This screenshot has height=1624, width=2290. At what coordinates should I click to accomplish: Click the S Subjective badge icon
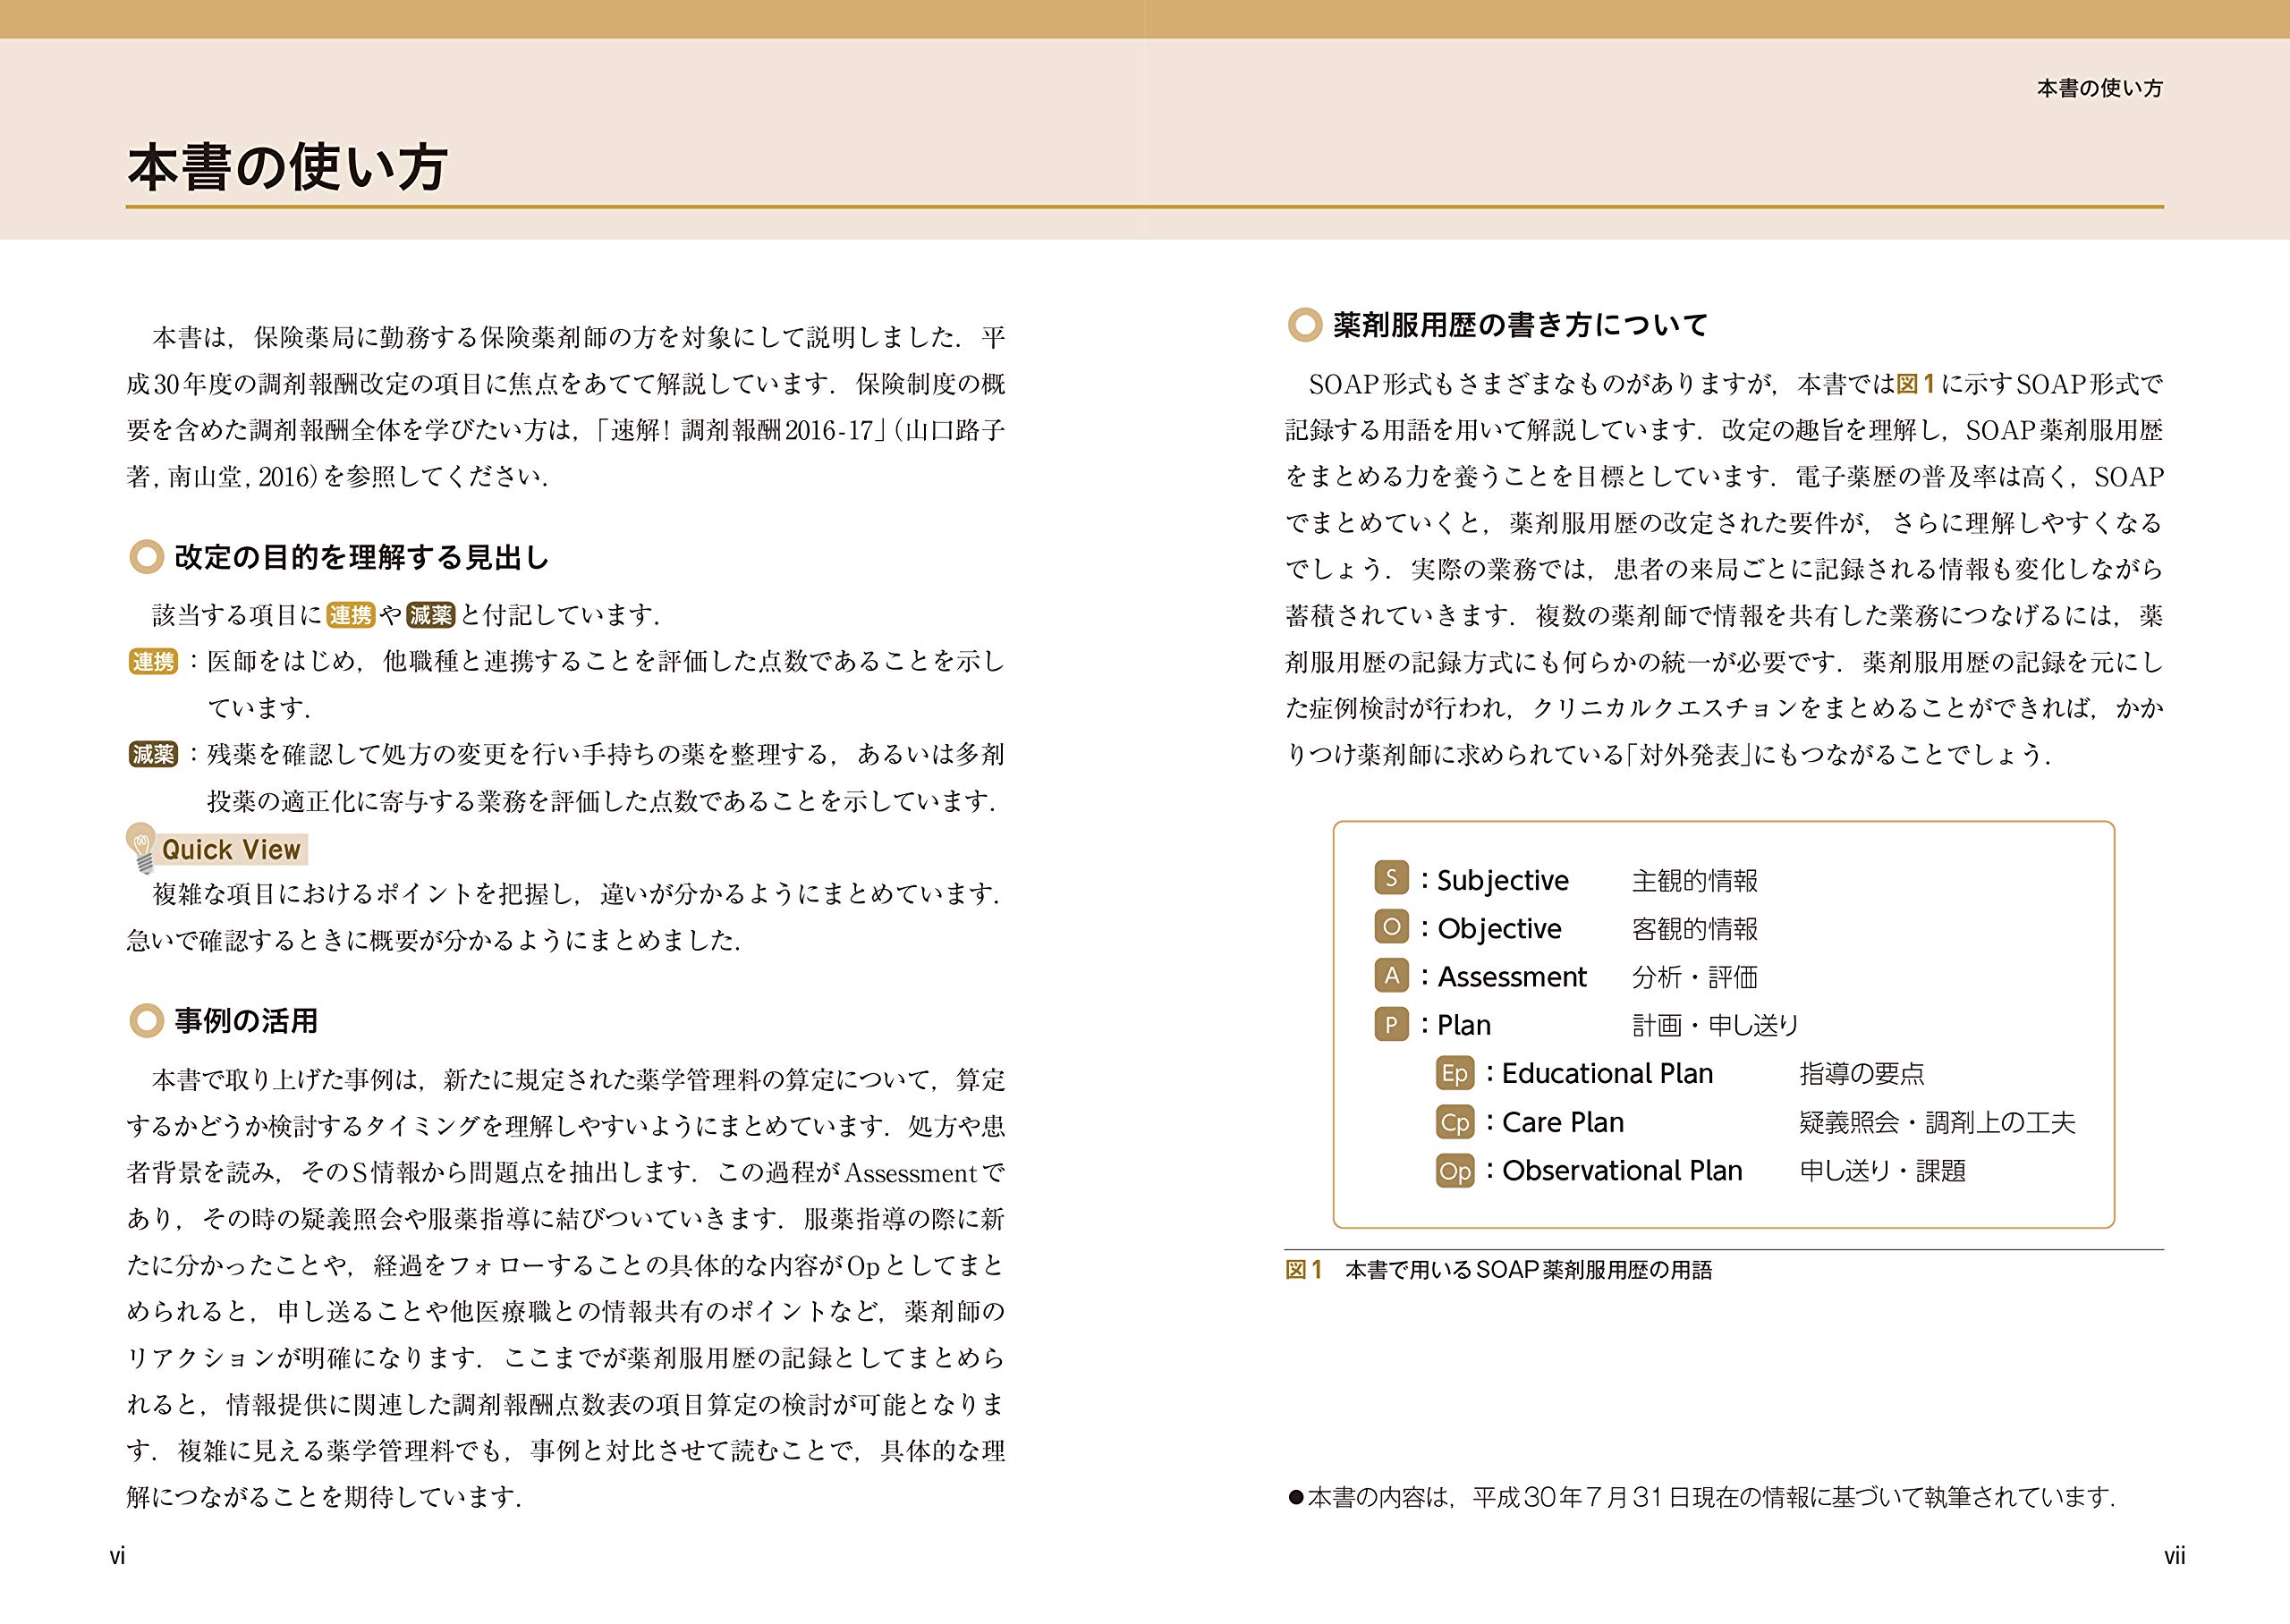(1391, 878)
